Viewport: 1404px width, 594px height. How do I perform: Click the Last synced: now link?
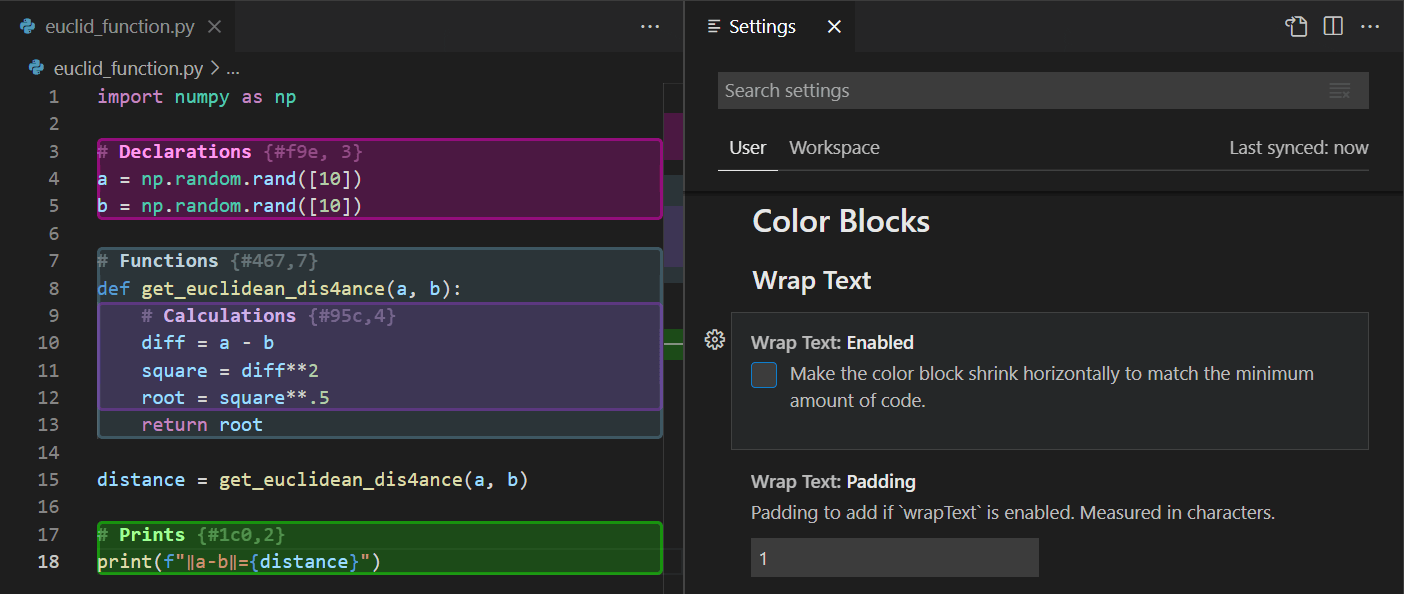tap(1299, 148)
